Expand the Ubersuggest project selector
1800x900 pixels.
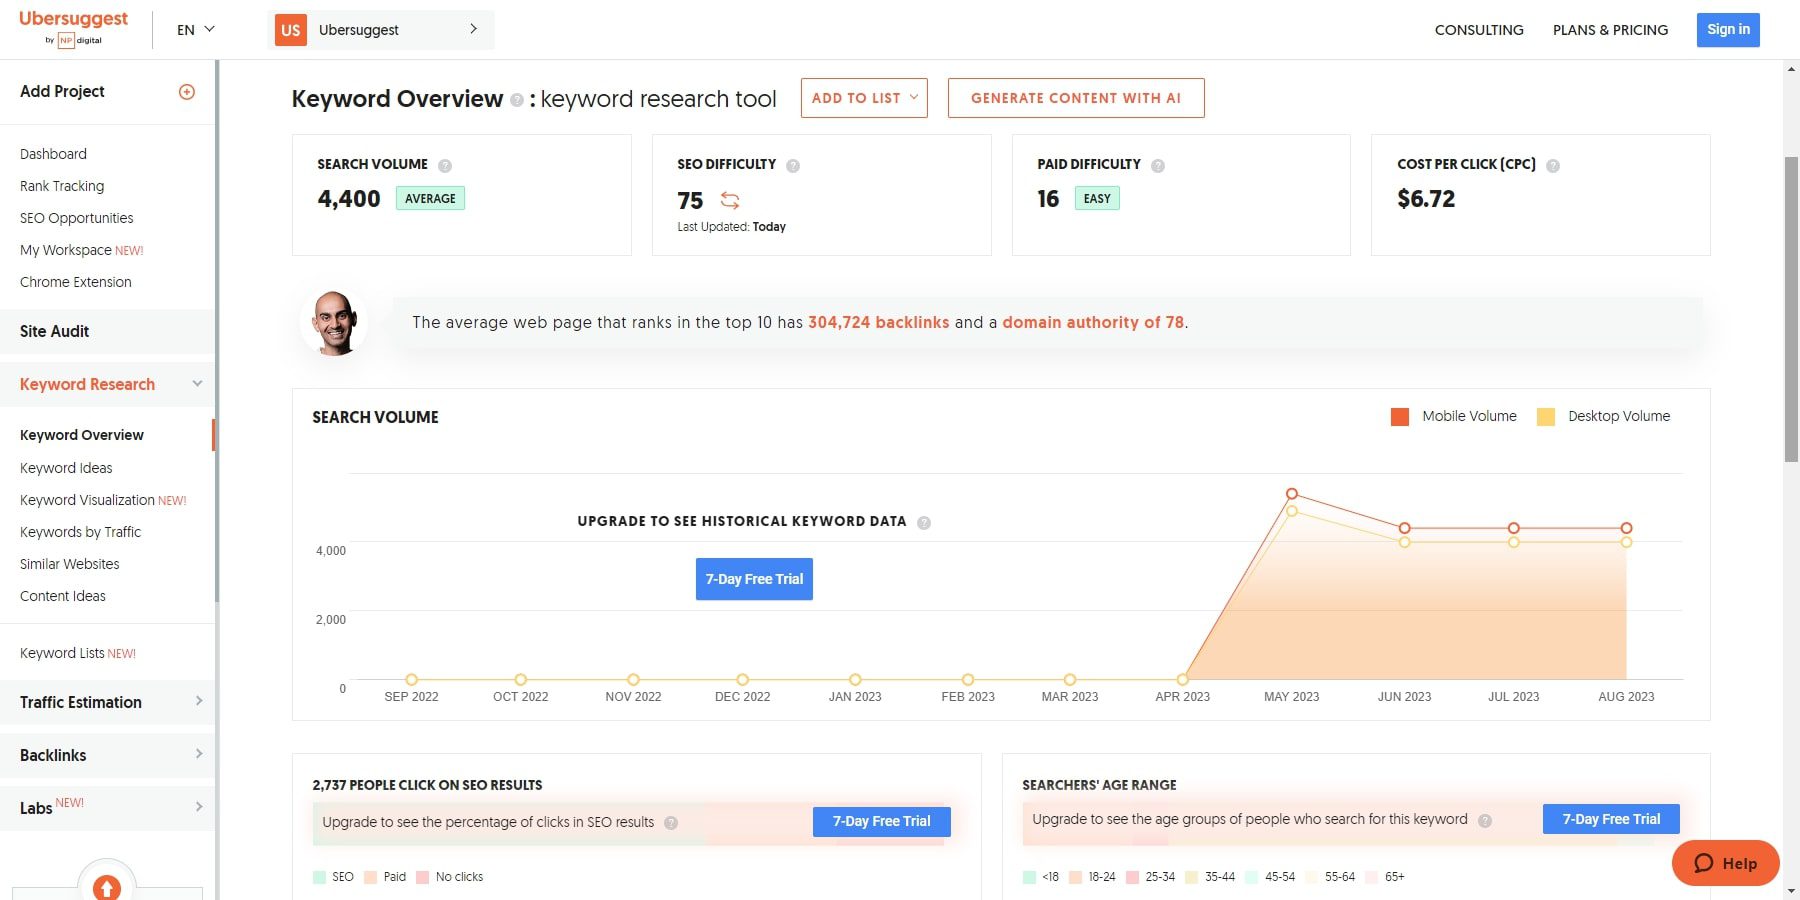pos(473,30)
